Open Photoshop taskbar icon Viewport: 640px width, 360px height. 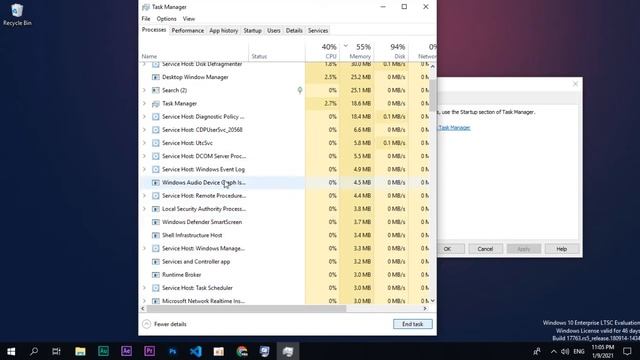[x=172, y=351]
